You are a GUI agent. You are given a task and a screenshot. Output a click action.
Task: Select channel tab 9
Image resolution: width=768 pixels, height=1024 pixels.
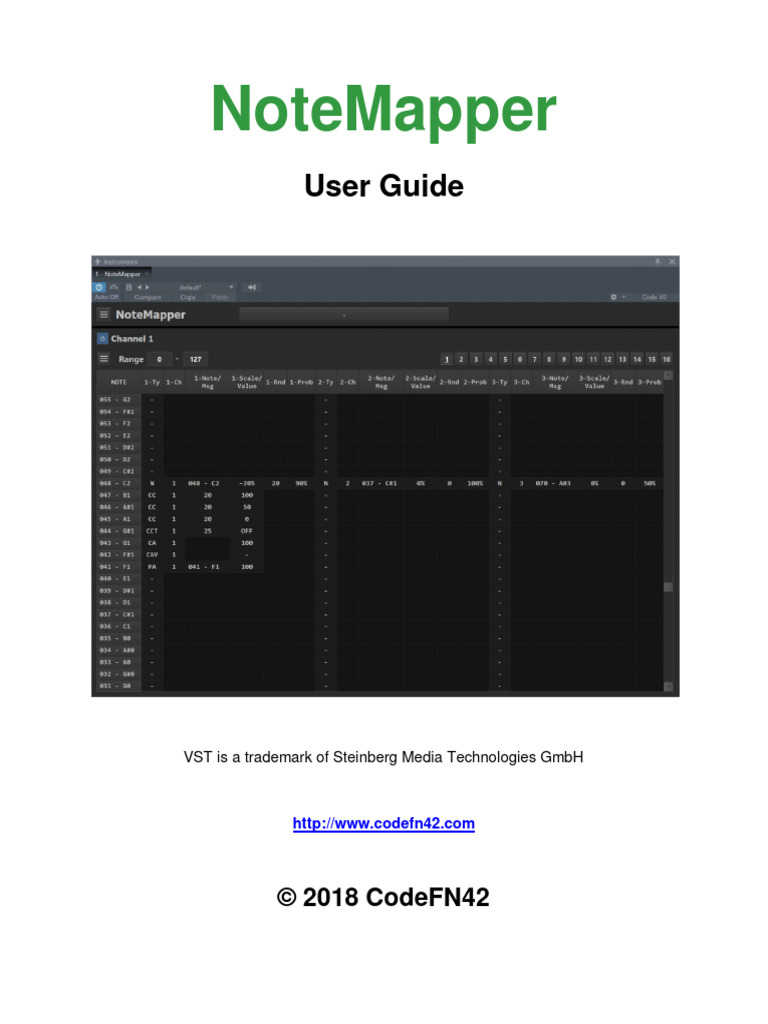[x=564, y=359]
